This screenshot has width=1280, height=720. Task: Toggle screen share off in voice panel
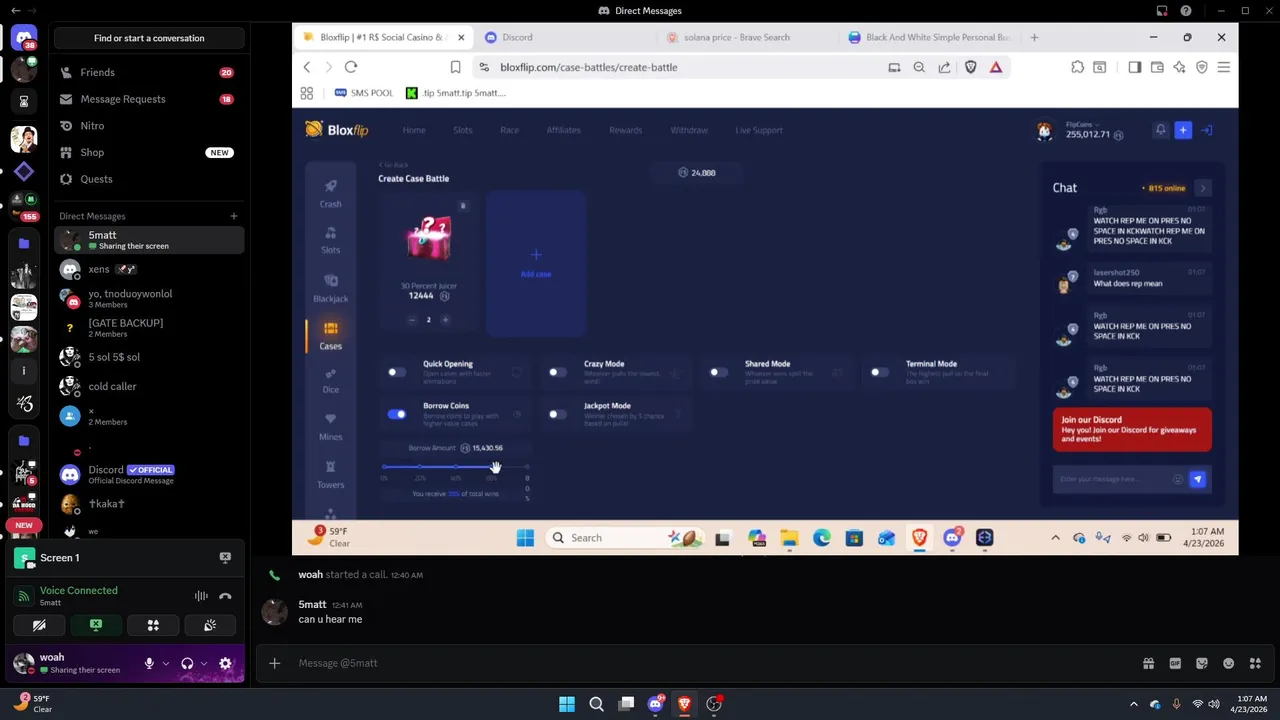coord(96,625)
